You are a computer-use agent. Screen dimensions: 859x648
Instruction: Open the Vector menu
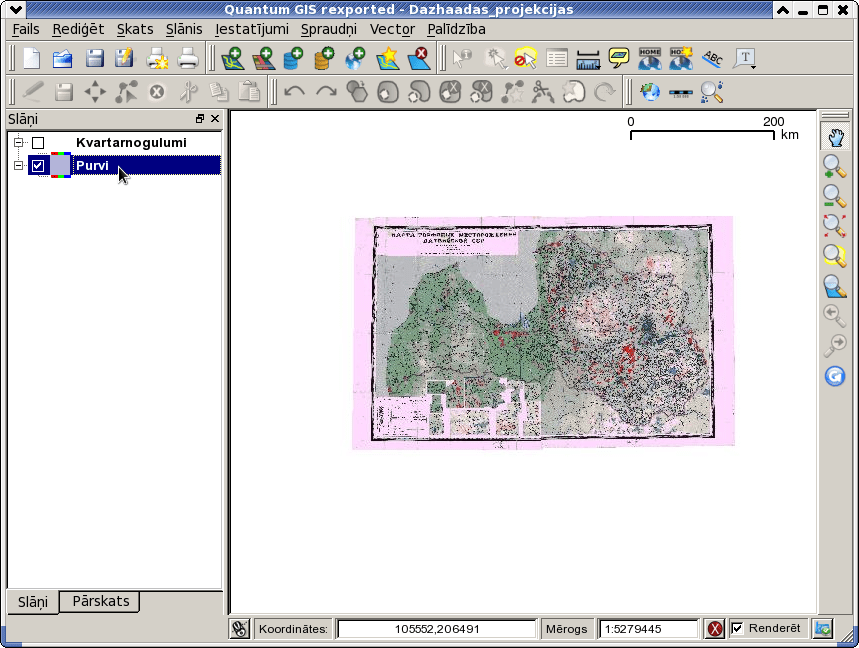pyautogui.click(x=392, y=29)
